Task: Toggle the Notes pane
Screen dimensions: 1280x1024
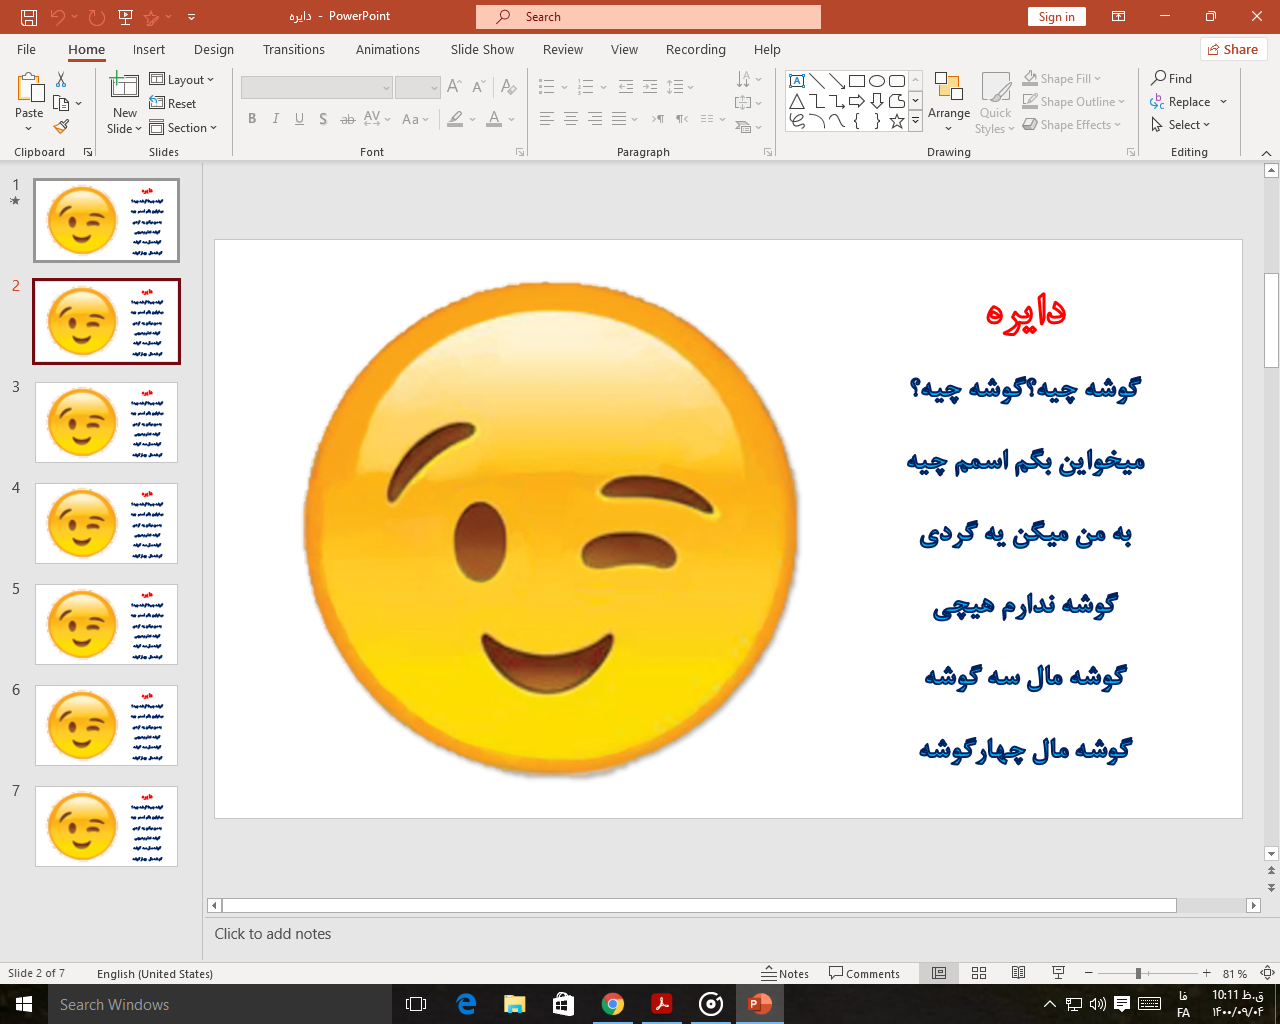Action: point(785,973)
